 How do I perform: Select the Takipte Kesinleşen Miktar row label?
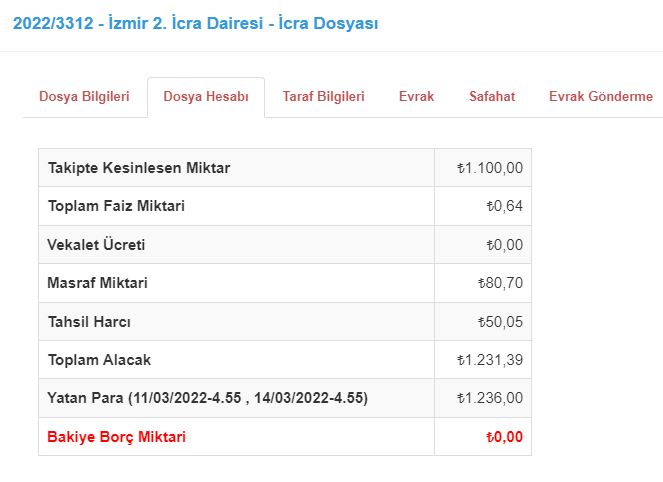pos(139,168)
